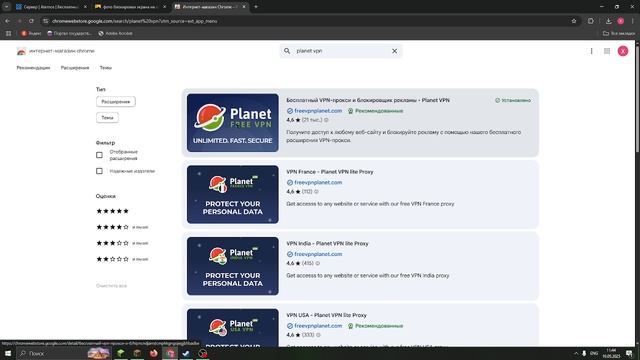Click the taskbar clock
This screenshot has width=640, height=360.
click(611, 353)
